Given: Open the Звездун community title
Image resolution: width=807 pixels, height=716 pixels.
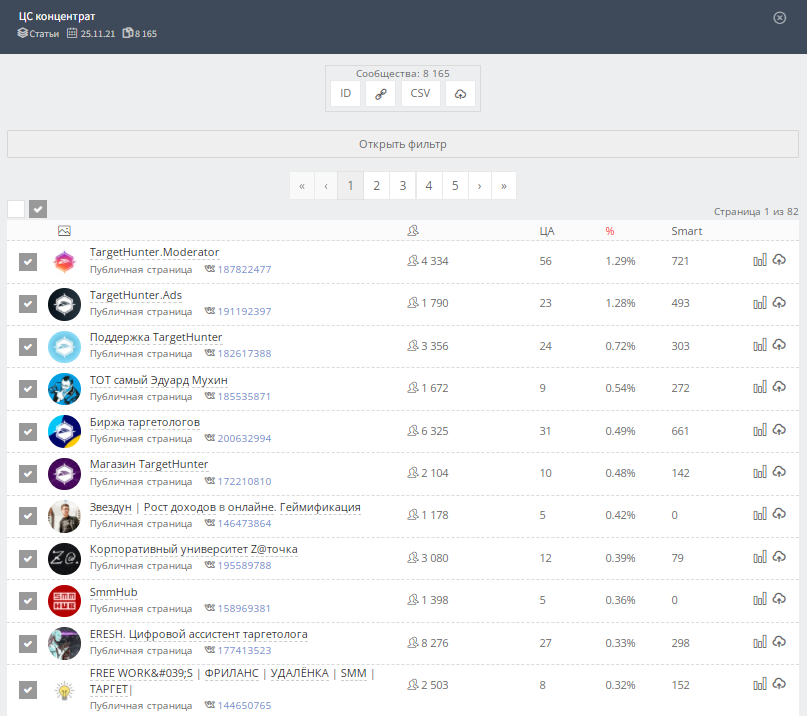Looking at the screenshot, I should click(225, 507).
